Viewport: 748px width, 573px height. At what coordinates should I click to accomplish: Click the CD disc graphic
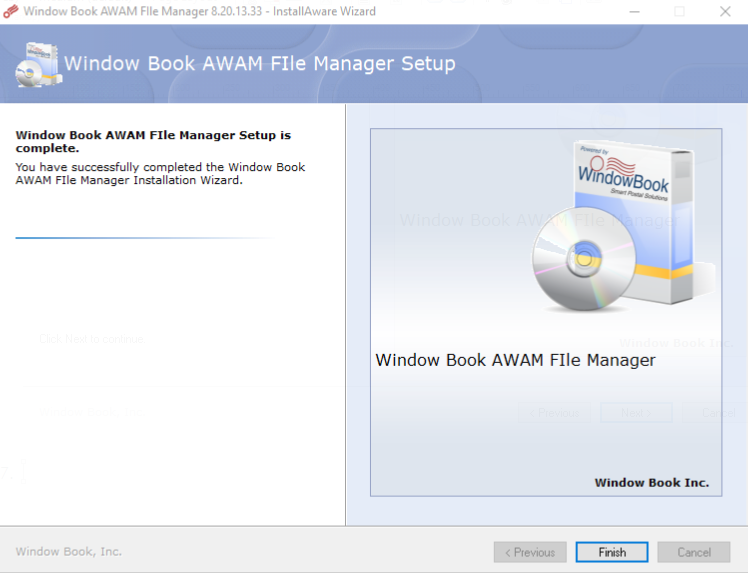tap(584, 259)
